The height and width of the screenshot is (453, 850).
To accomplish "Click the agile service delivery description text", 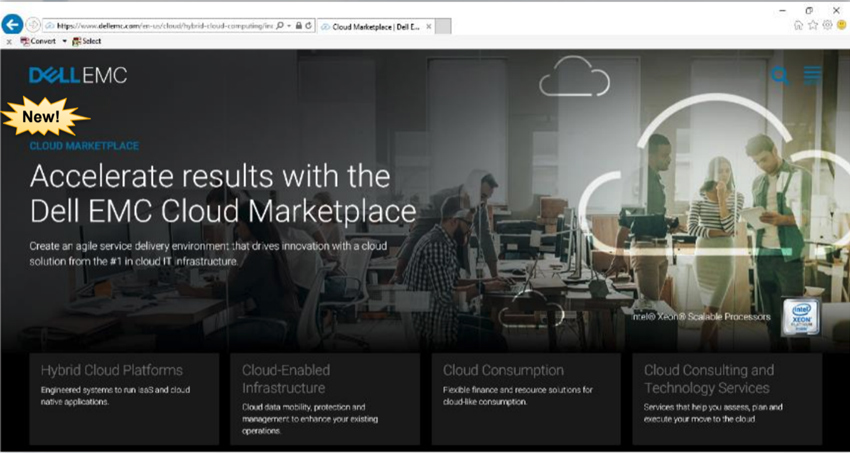I will coord(209,254).
